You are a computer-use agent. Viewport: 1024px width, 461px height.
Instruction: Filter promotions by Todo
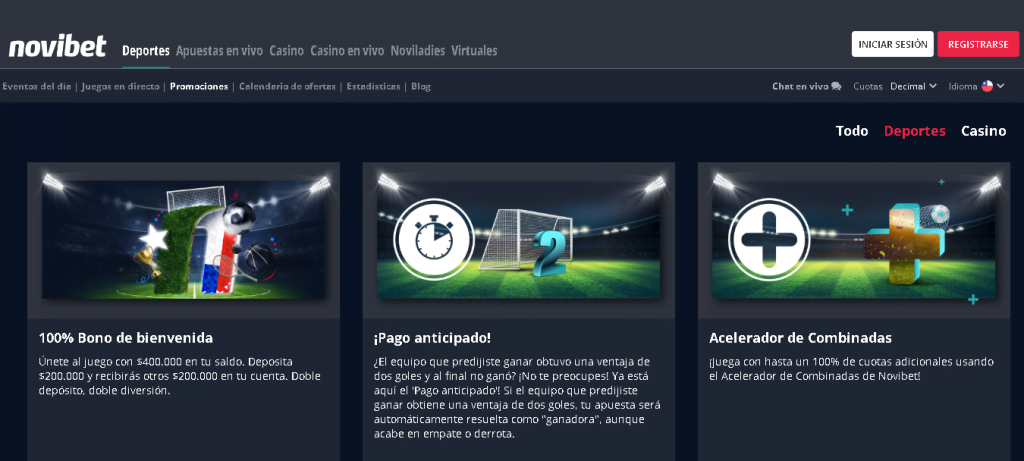852,131
